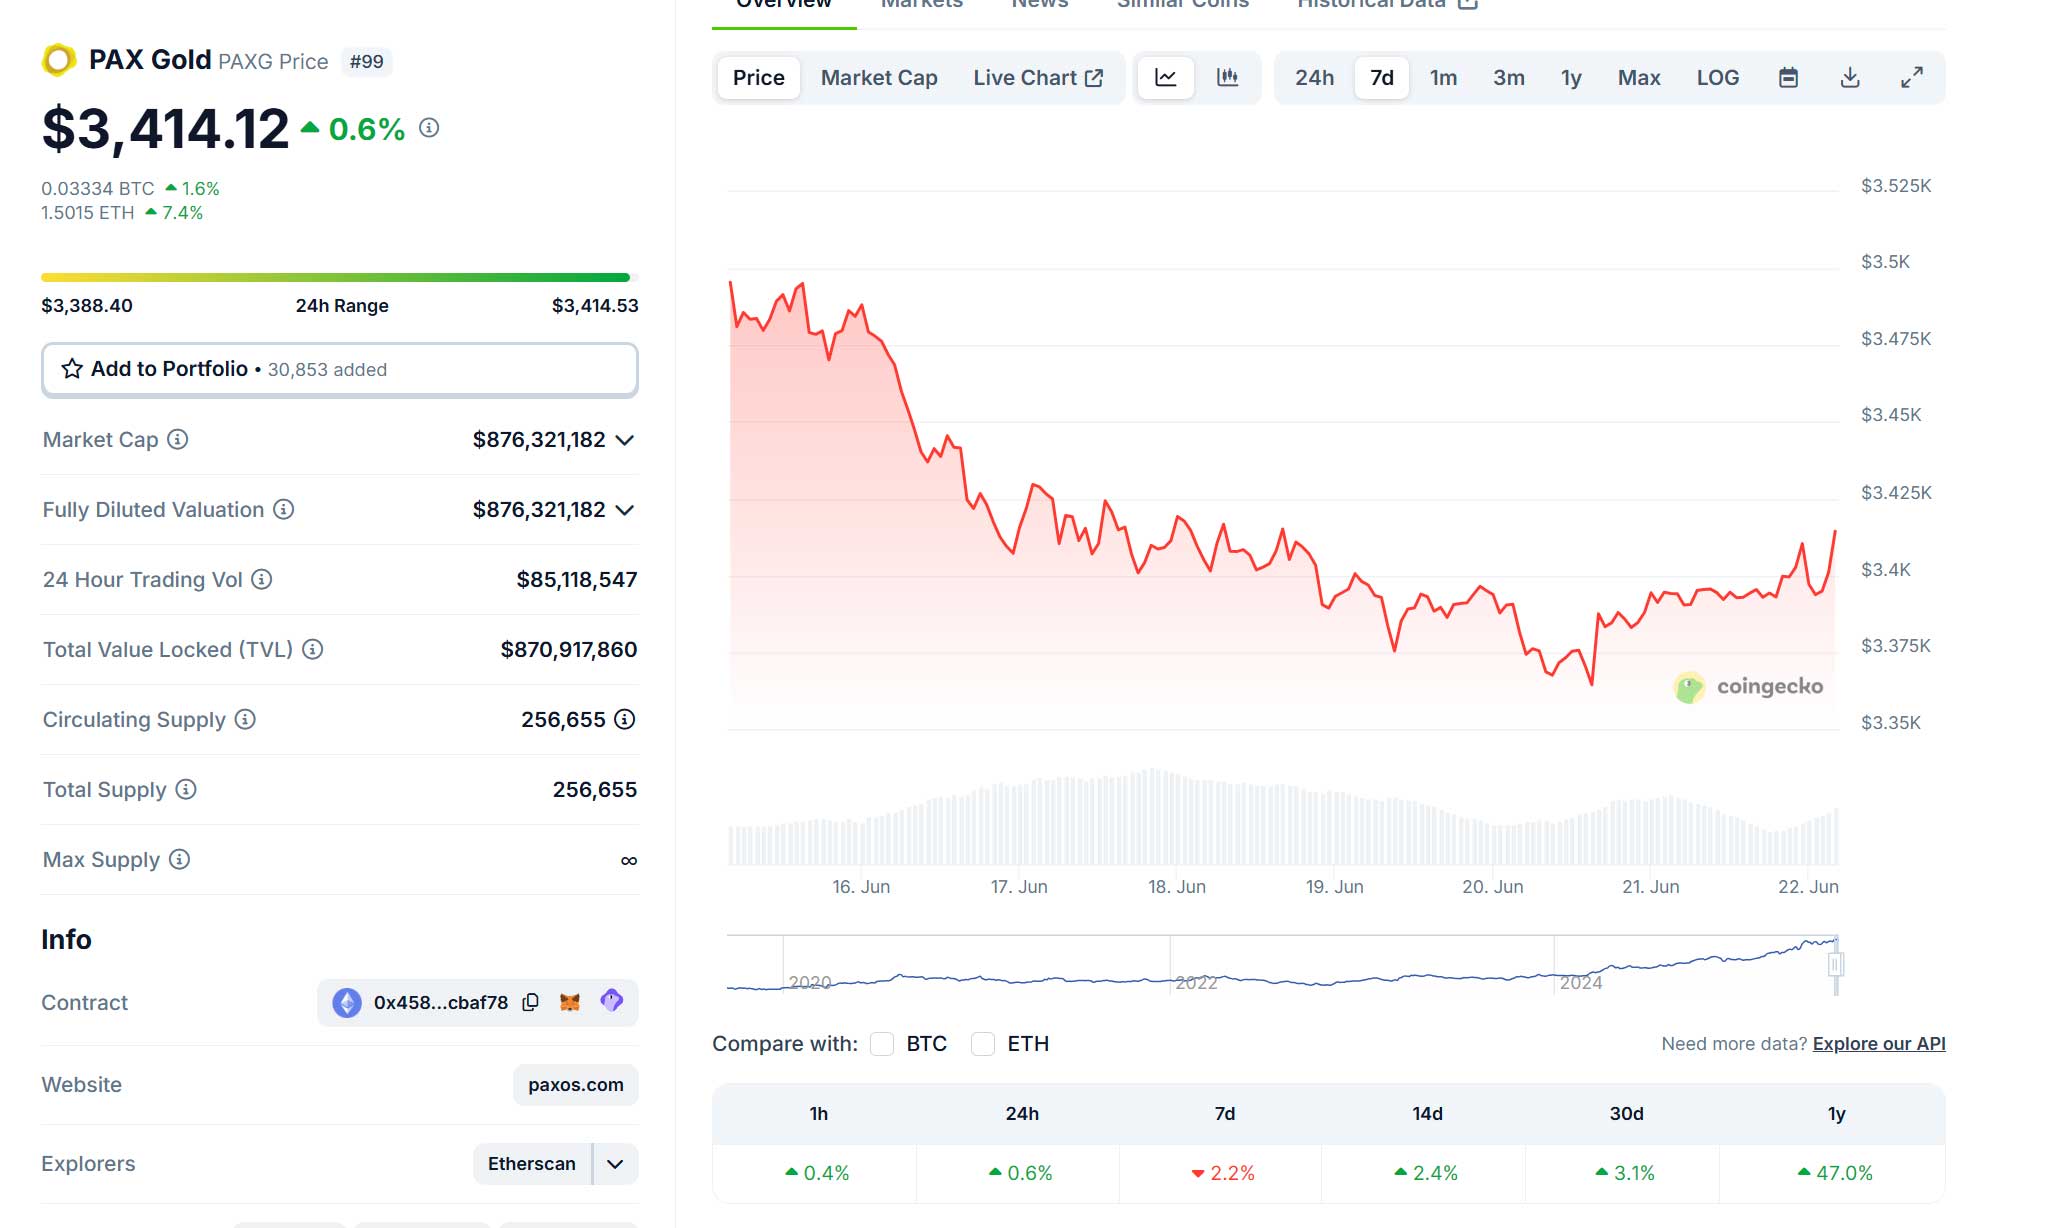Click the purple wallet icon in Contract row
This screenshot has height=1228, width=2049.
[x=612, y=1000]
